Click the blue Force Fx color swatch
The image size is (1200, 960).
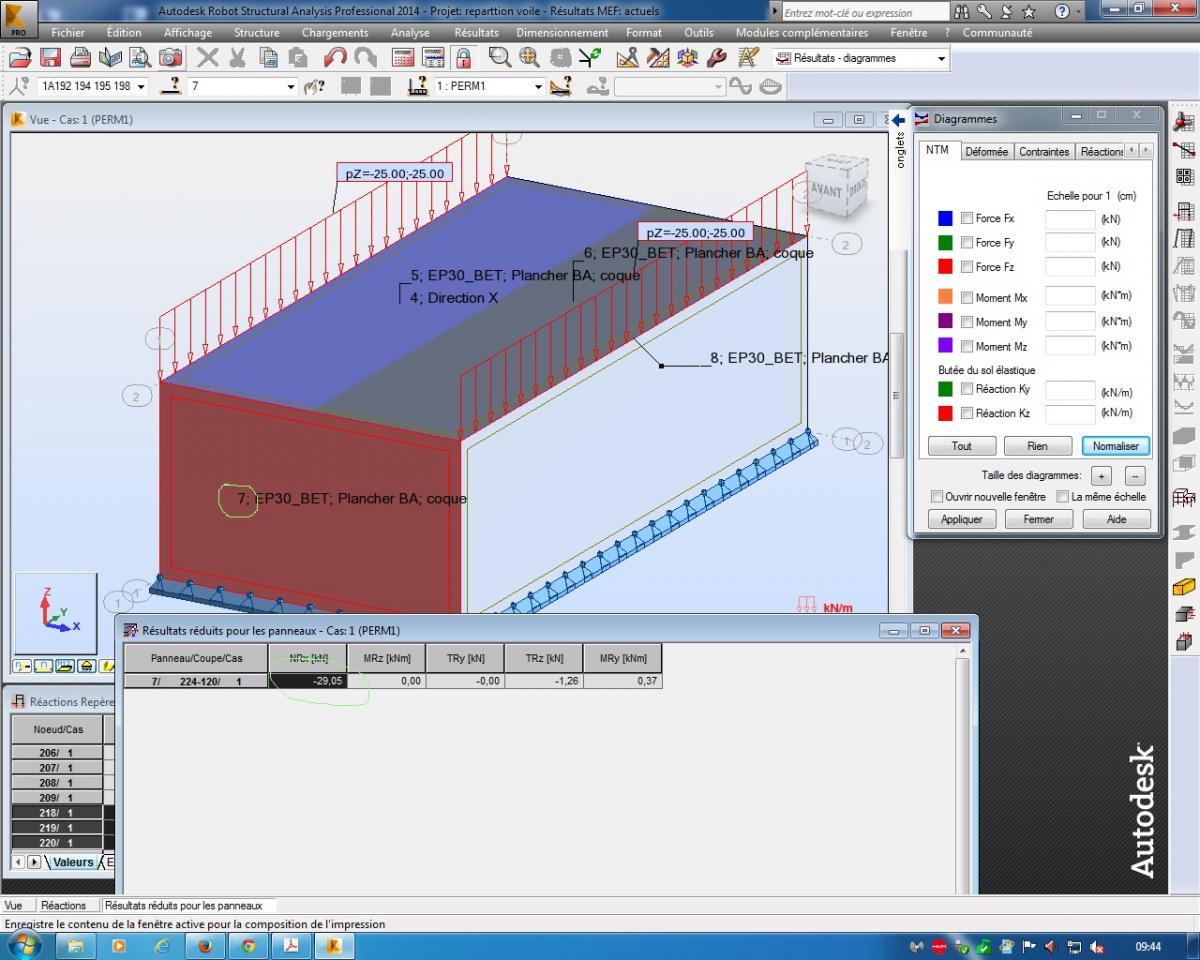click(945, 218)
